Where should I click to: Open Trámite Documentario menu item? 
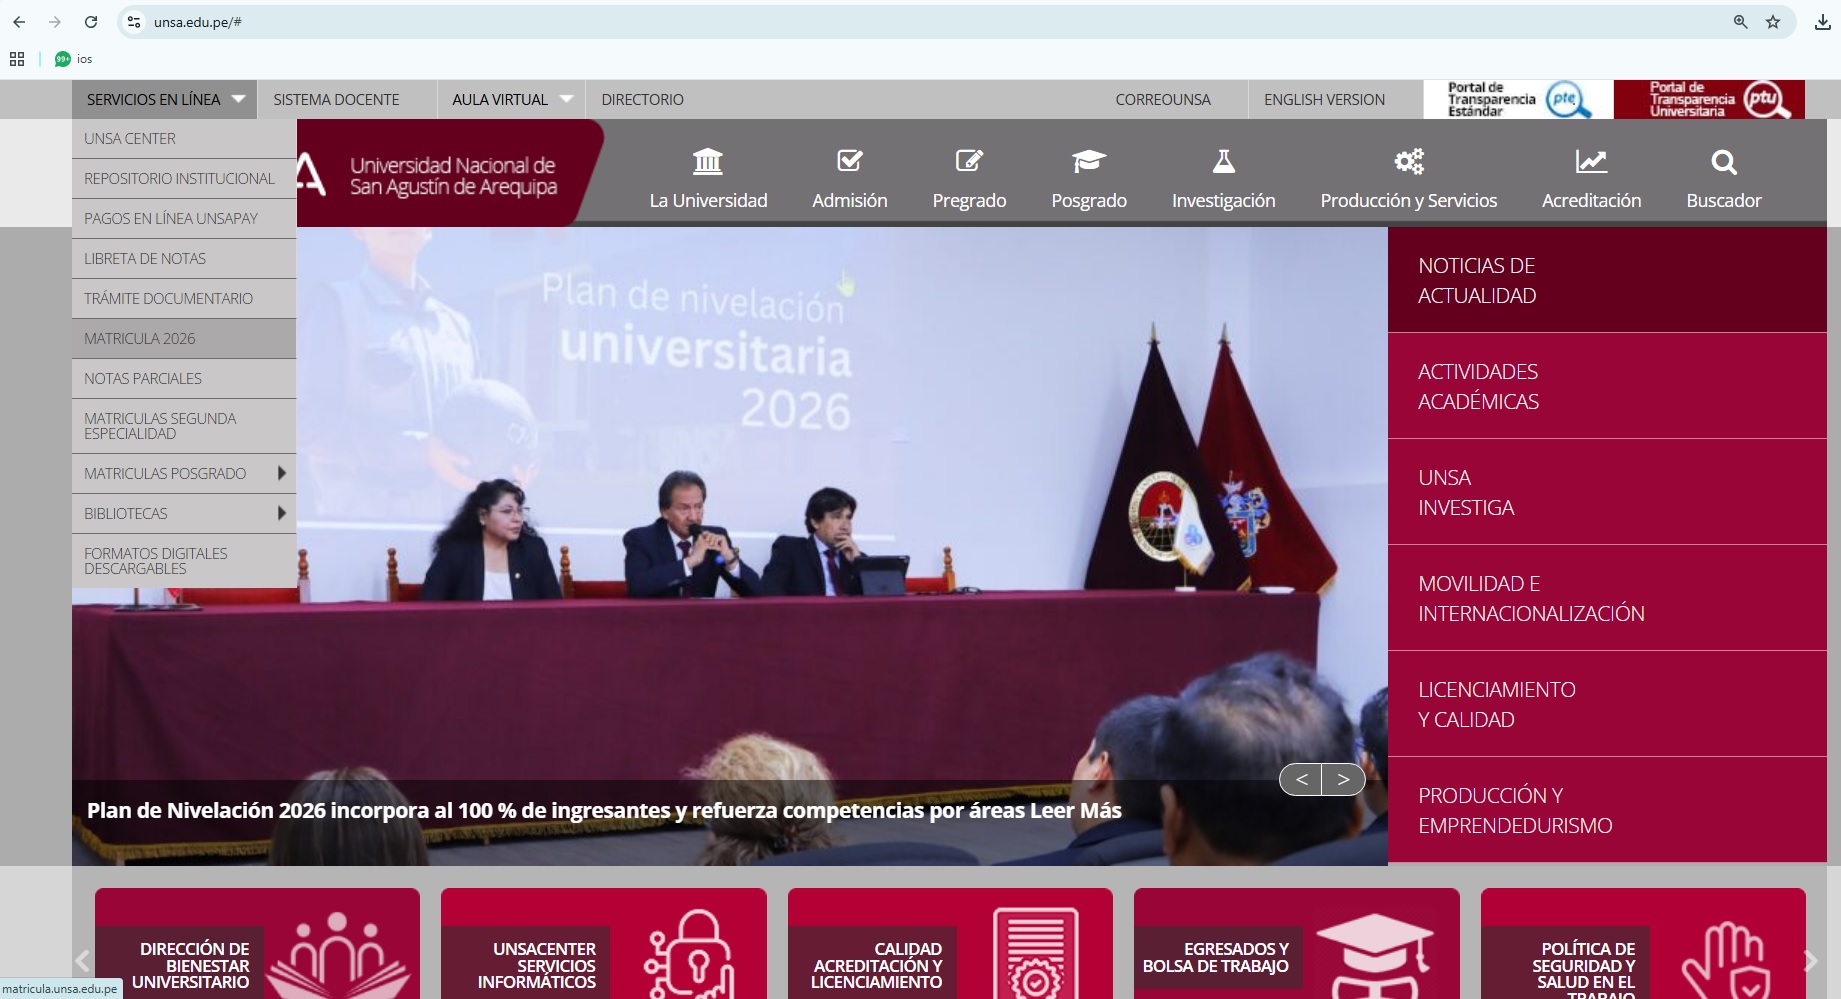(168, 299)
